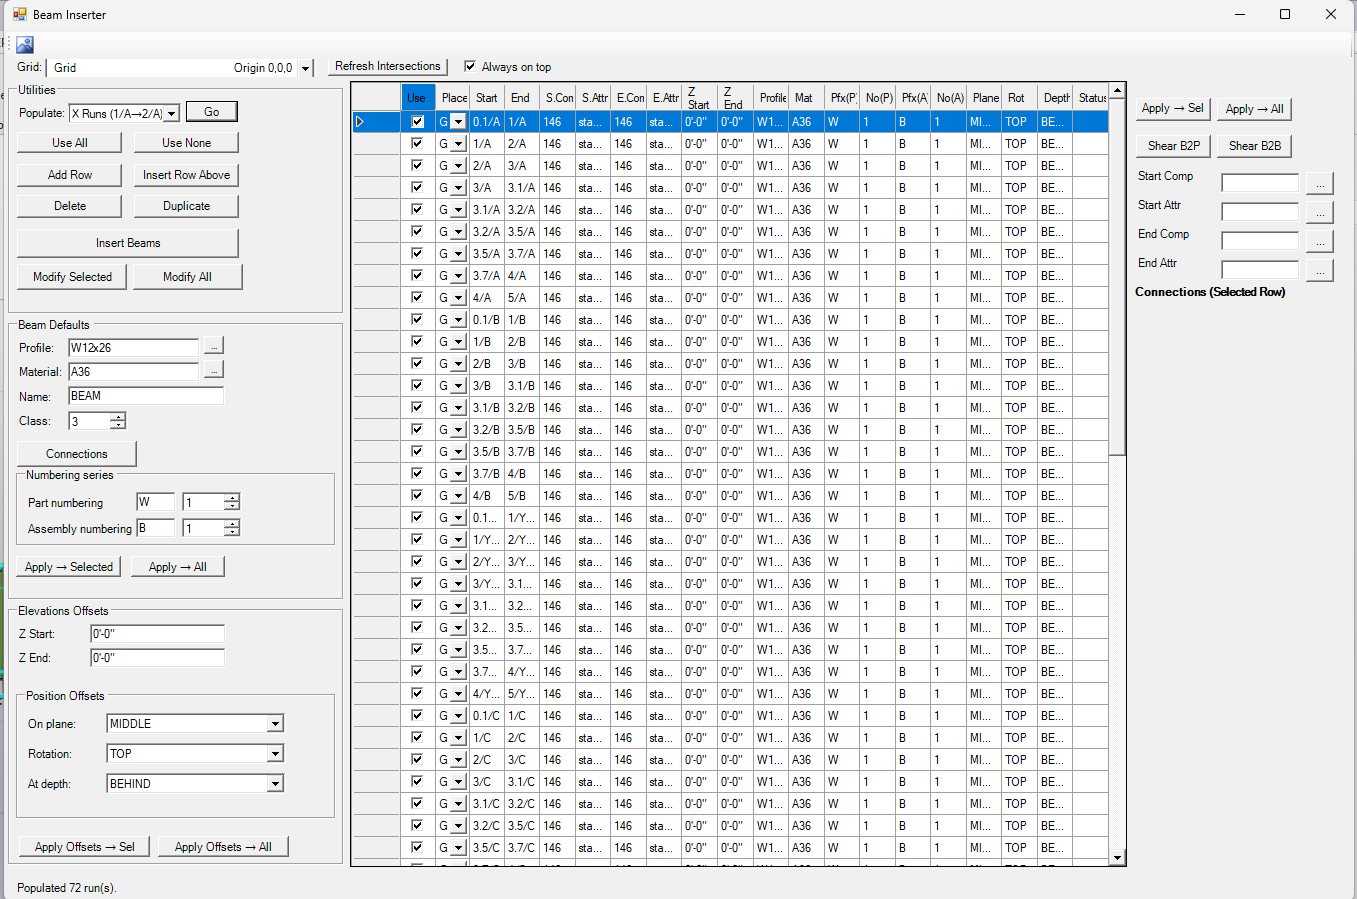Click the Part numbering prefix W field
The image size is (1357, 899).
(155, 502)
